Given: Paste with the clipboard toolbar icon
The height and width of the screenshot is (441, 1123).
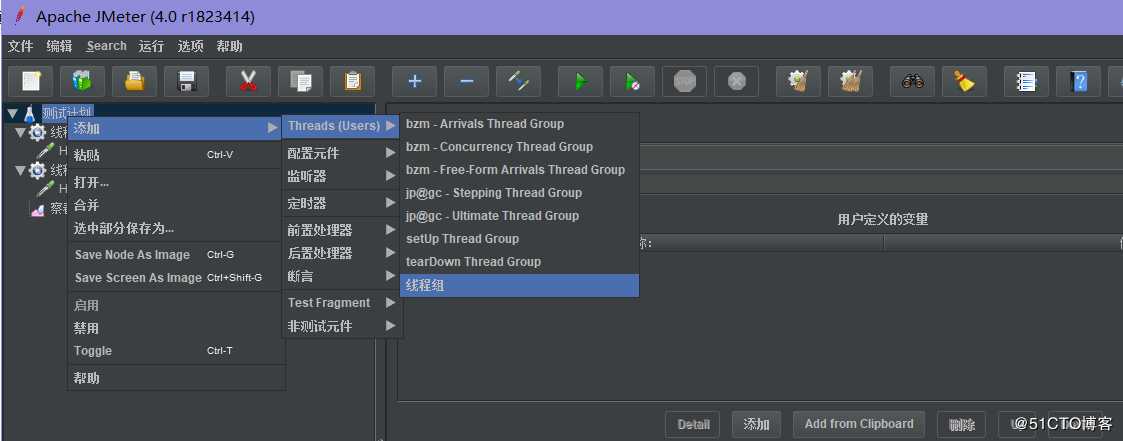Looking at the screenshot, I should 352,81.
